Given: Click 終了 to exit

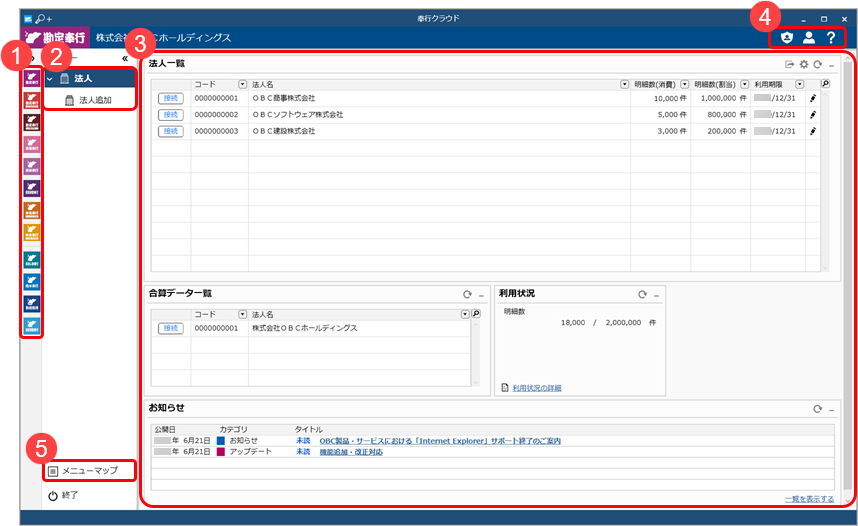Looking at the screenshot, I should [63, 495].
